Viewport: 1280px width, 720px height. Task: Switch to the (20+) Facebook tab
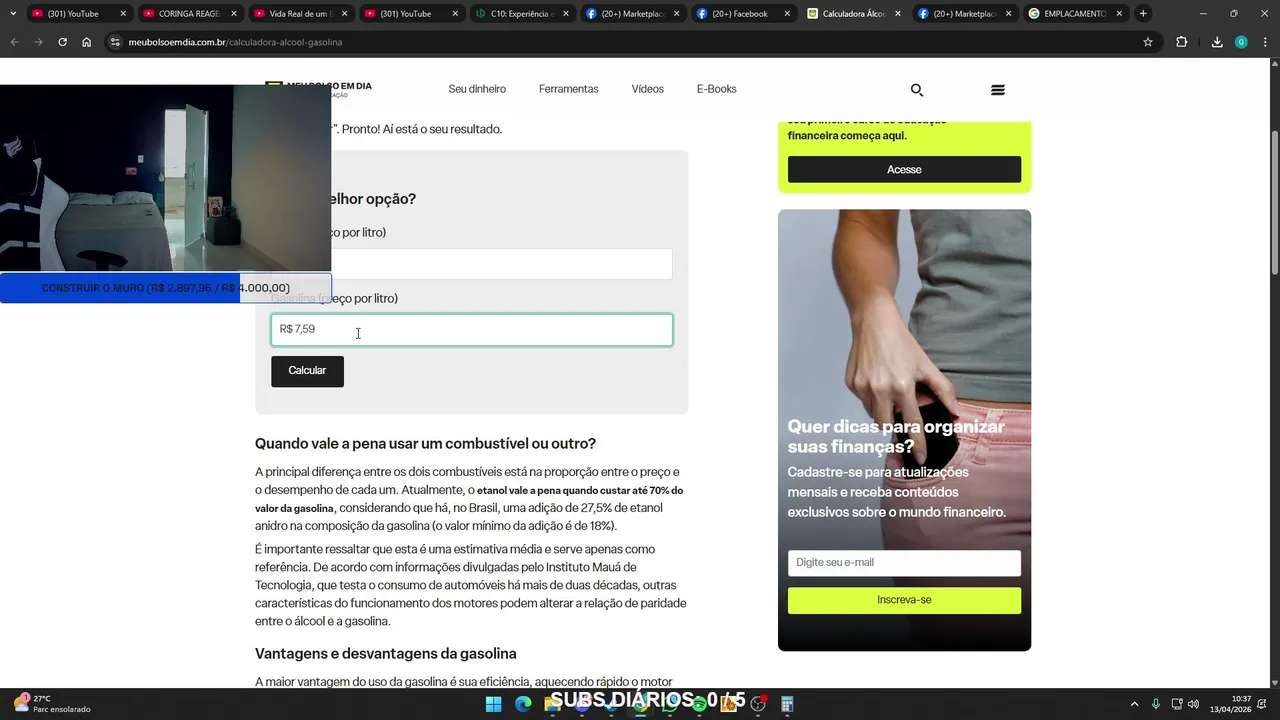tap(741, 14)
